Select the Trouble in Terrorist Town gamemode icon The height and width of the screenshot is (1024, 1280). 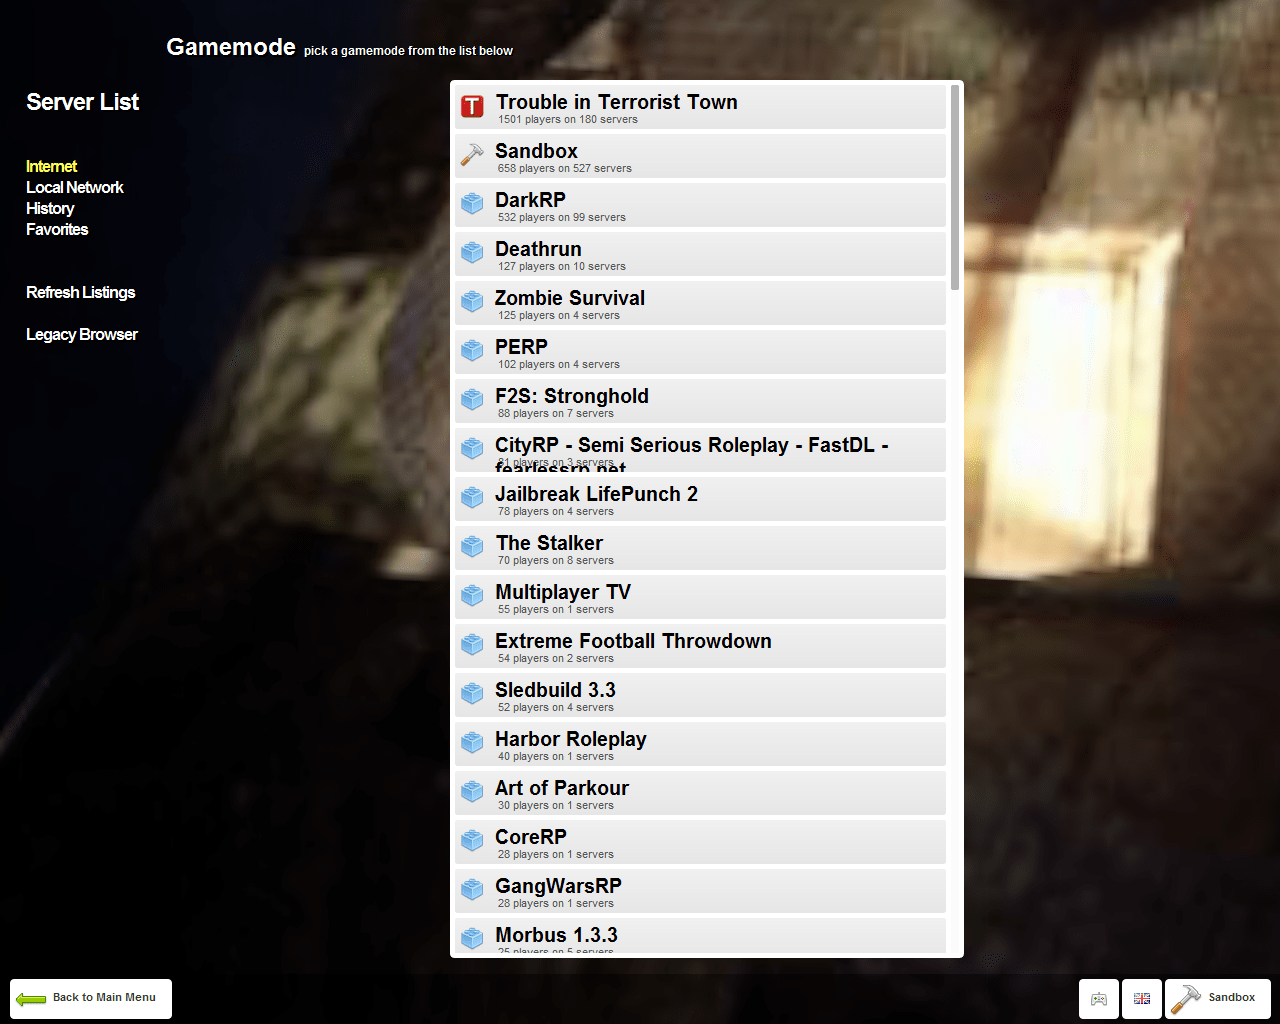(x=471, y=105)
